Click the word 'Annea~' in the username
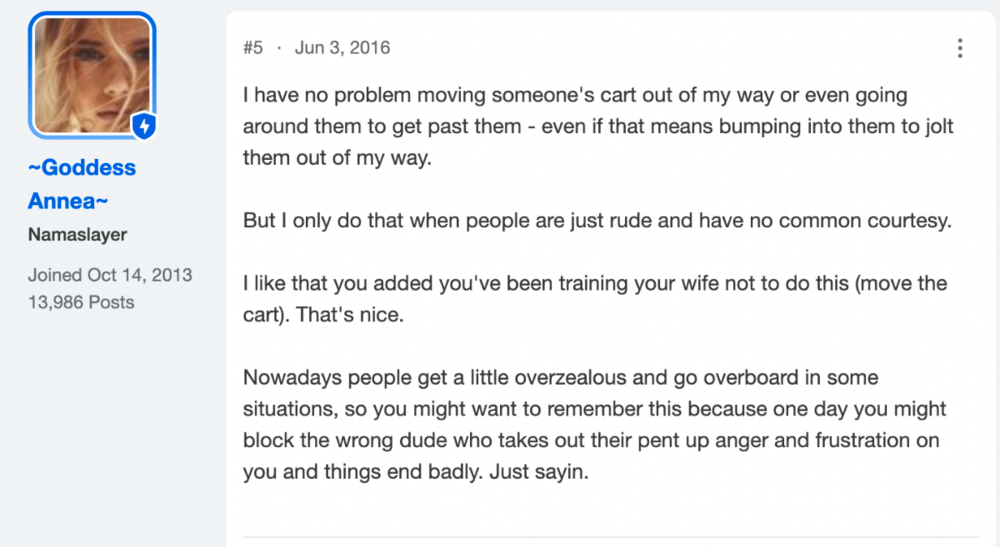This screenshot has width=1000, height=547. pos(68,201)
